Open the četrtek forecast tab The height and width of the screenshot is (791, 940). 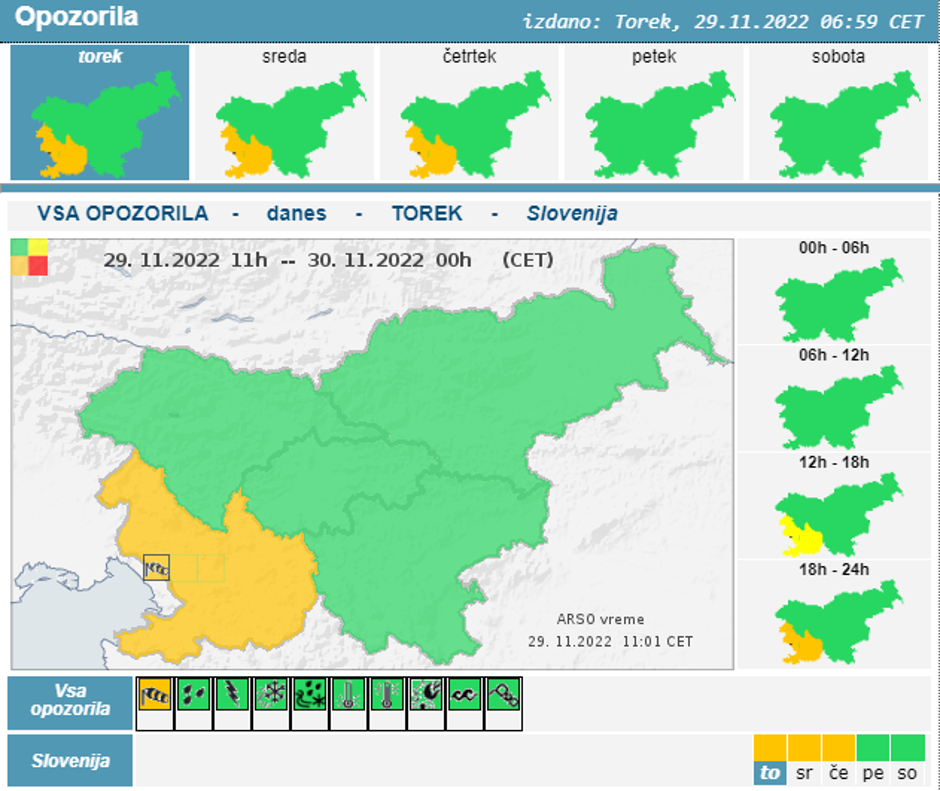pos(469,112)
